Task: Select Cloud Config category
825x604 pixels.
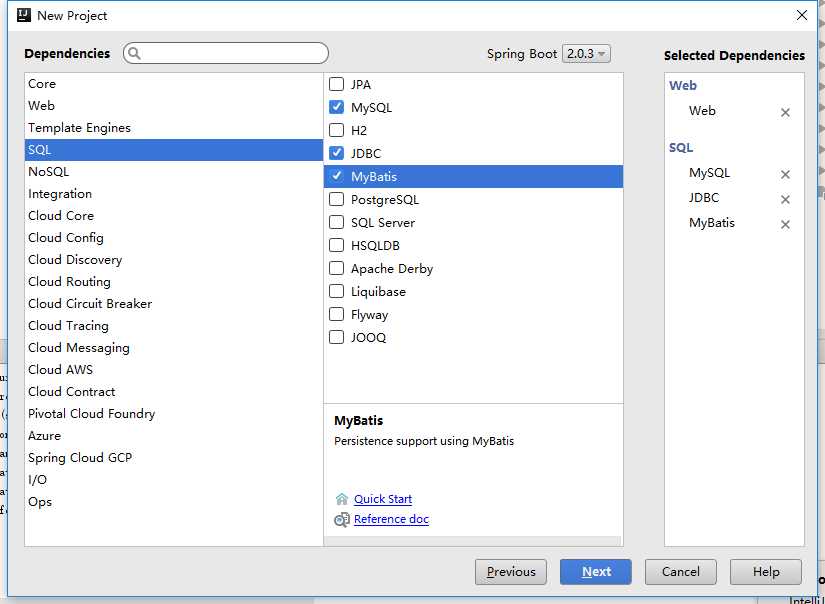Action: 174,238
